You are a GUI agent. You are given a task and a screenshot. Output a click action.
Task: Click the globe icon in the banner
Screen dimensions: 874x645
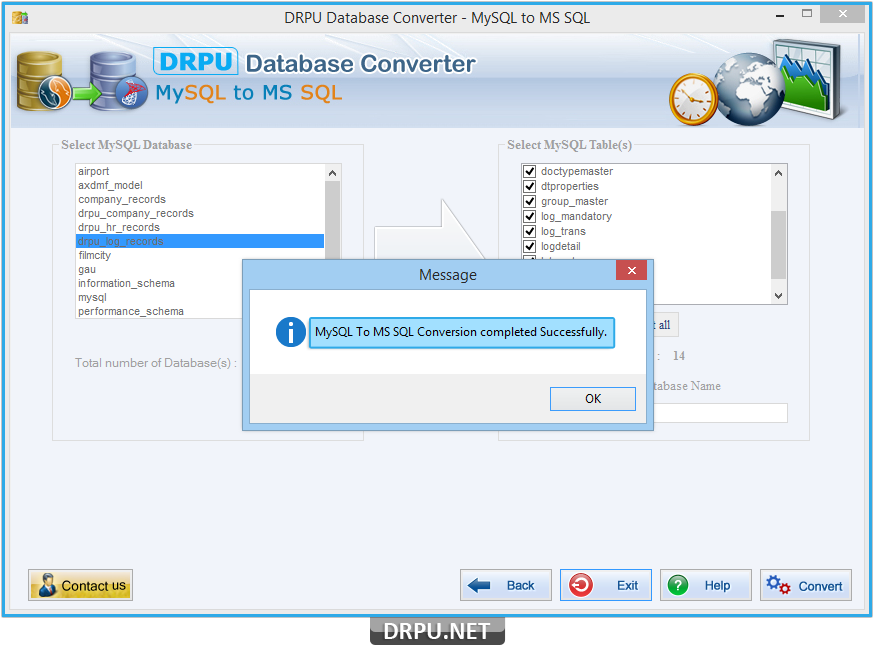tap(749, 89)
